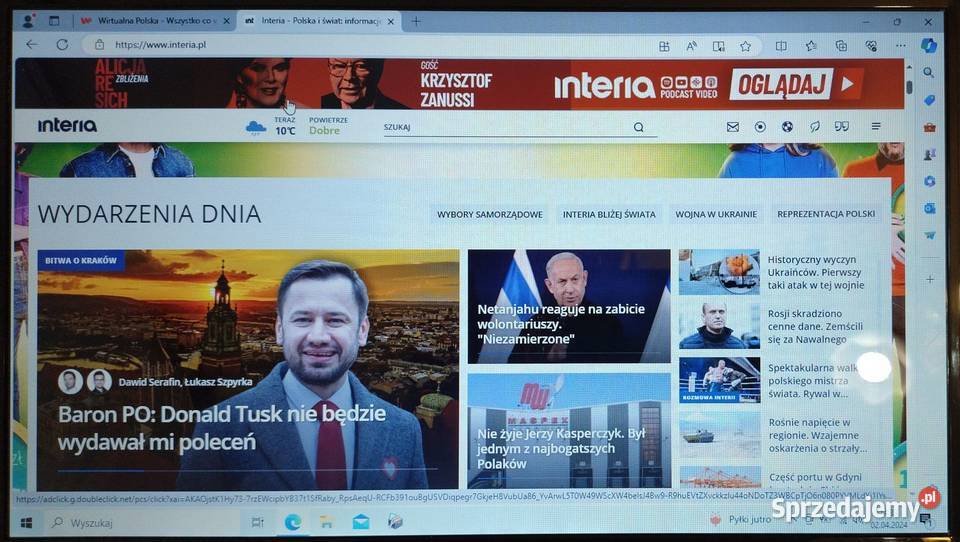Click the Interia sports ball icon
The height and width of the screenshot is (542, 960).
pos(787,127)
